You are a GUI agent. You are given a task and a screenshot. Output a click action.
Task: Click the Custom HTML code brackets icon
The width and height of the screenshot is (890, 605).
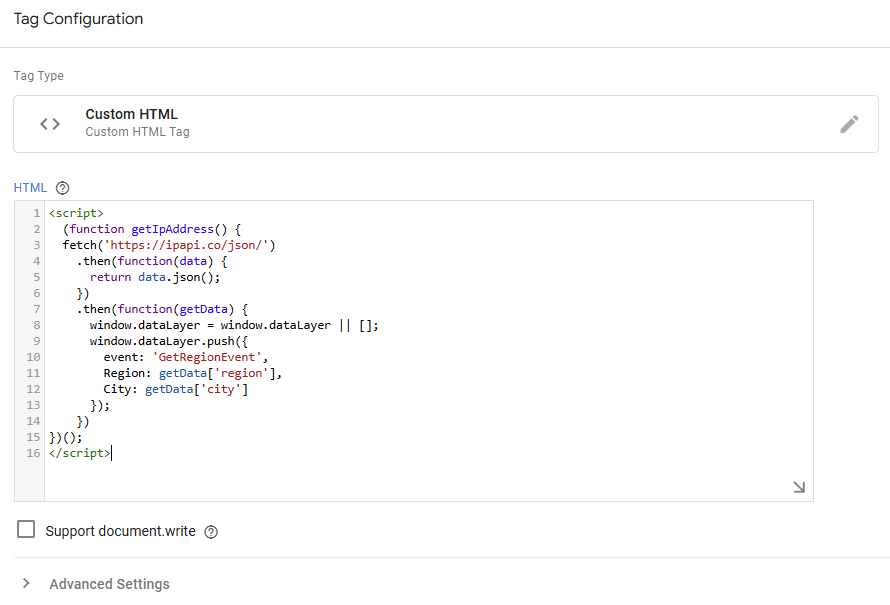click(x=48, y=123)
